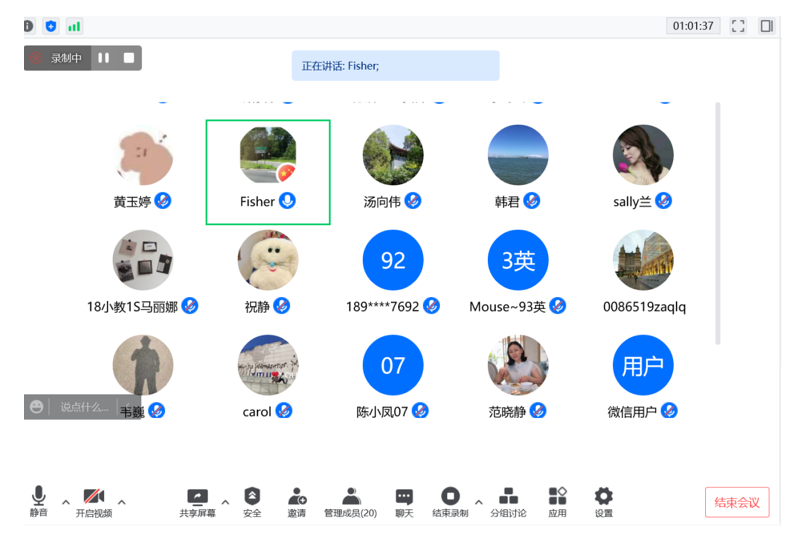Enter full screen mode
This screenshot has height=540, width=796.
pyautogui.click(x=738, y=26)
